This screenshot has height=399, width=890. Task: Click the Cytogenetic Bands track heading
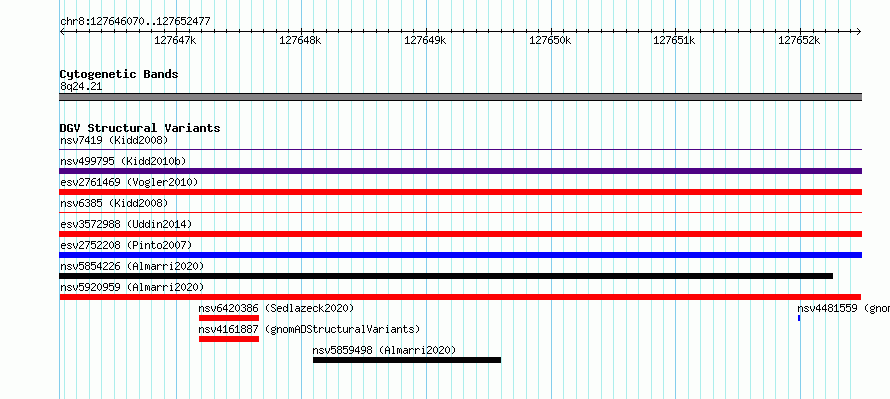[x=119, y=74]
